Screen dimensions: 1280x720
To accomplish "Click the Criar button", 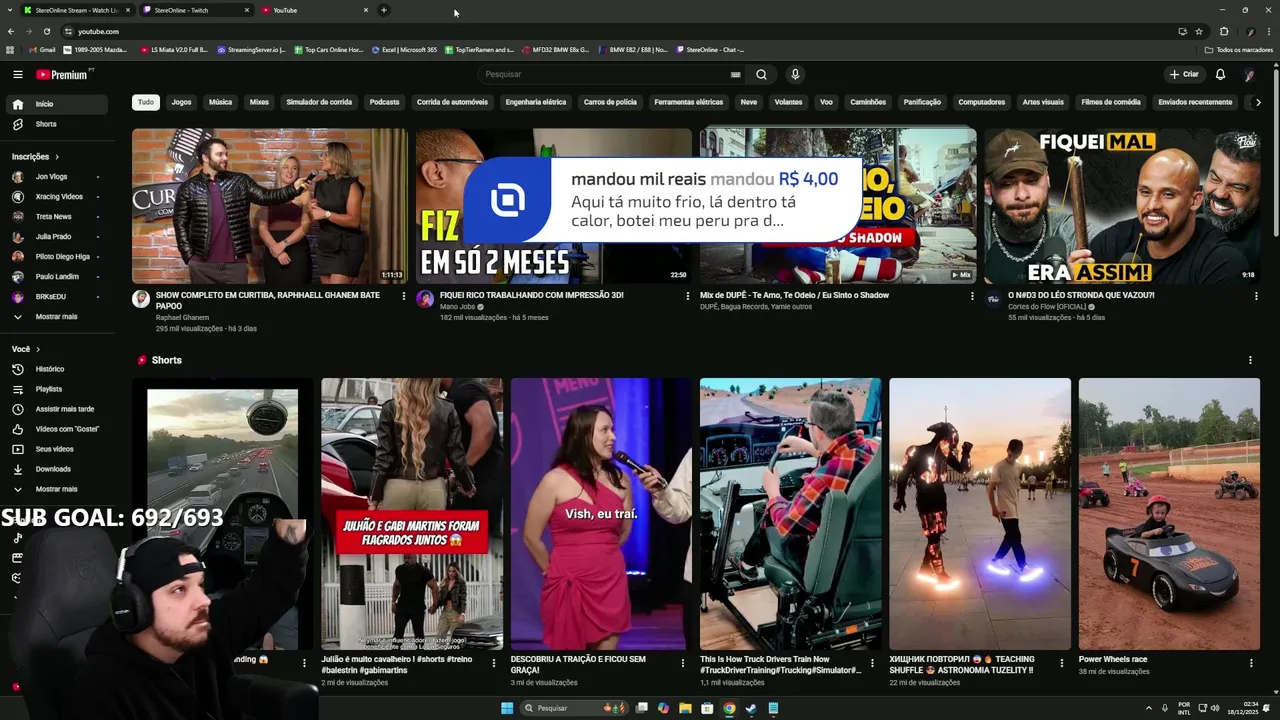I will click(1184, 74).
